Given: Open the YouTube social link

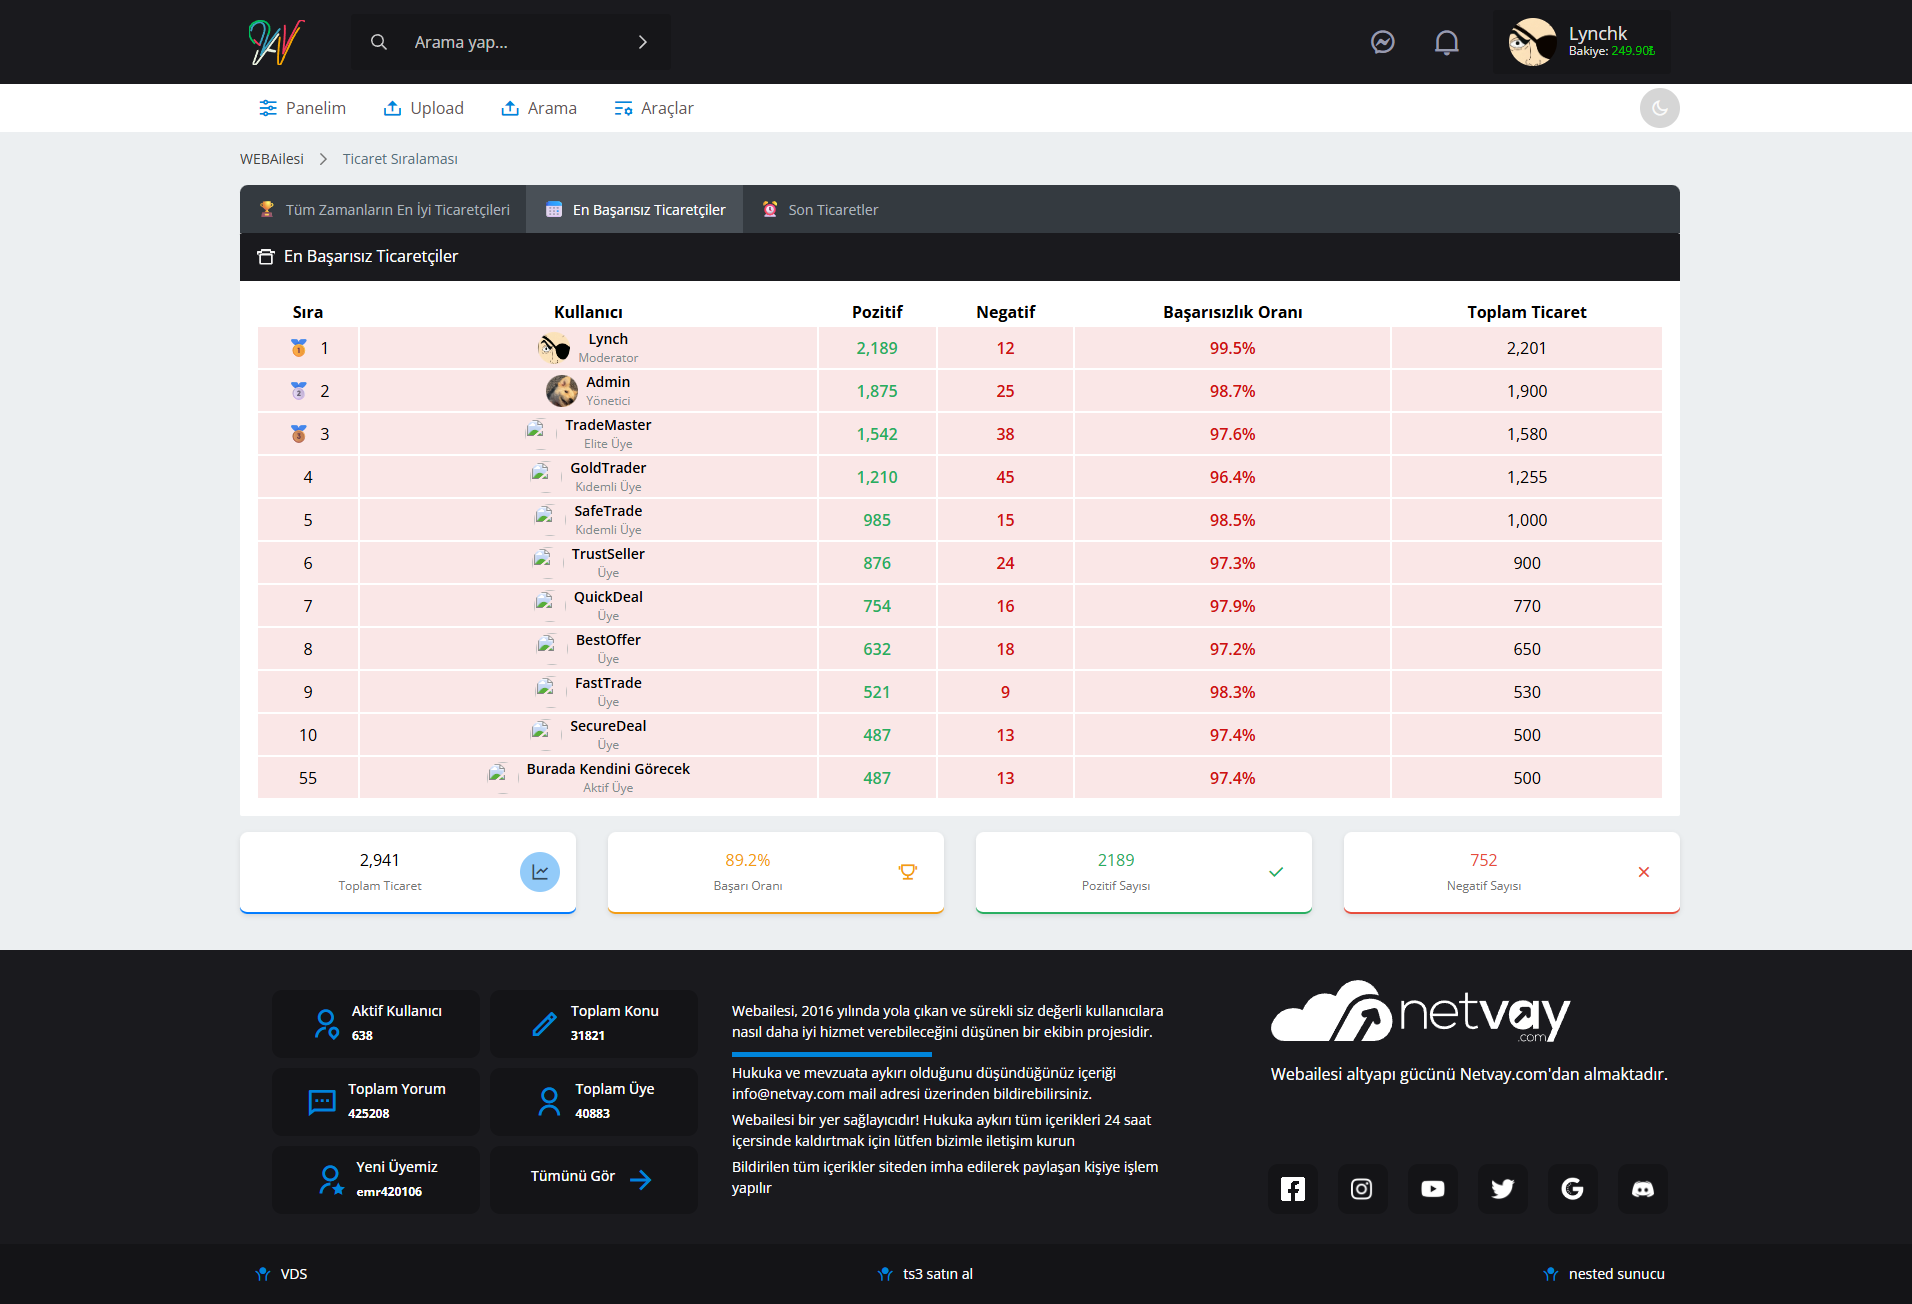Looking at the screenshot, I should point(1433,1189).
